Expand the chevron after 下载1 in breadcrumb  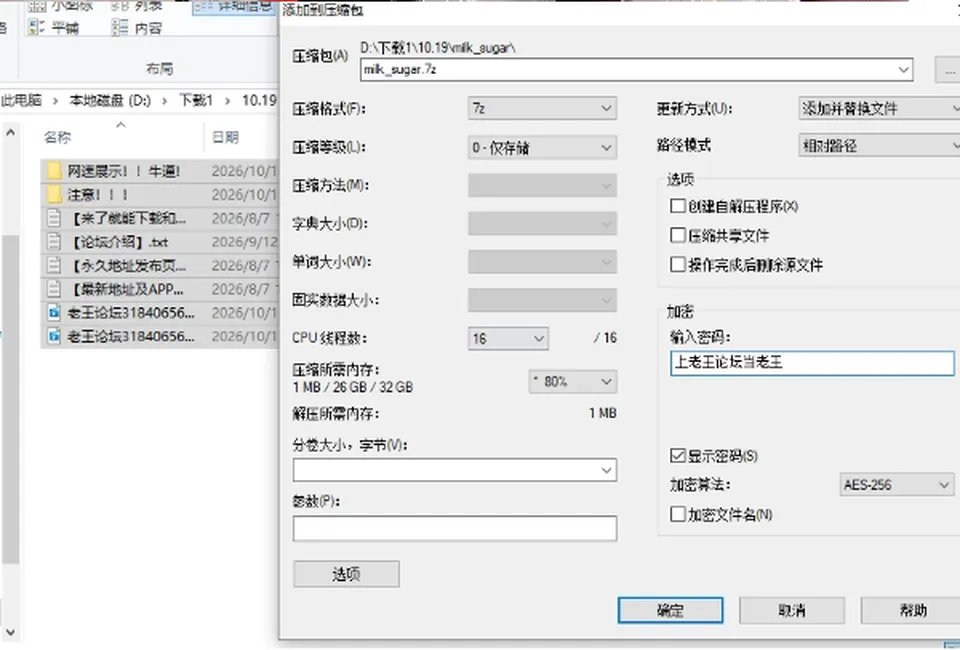(x=228, y=100)
